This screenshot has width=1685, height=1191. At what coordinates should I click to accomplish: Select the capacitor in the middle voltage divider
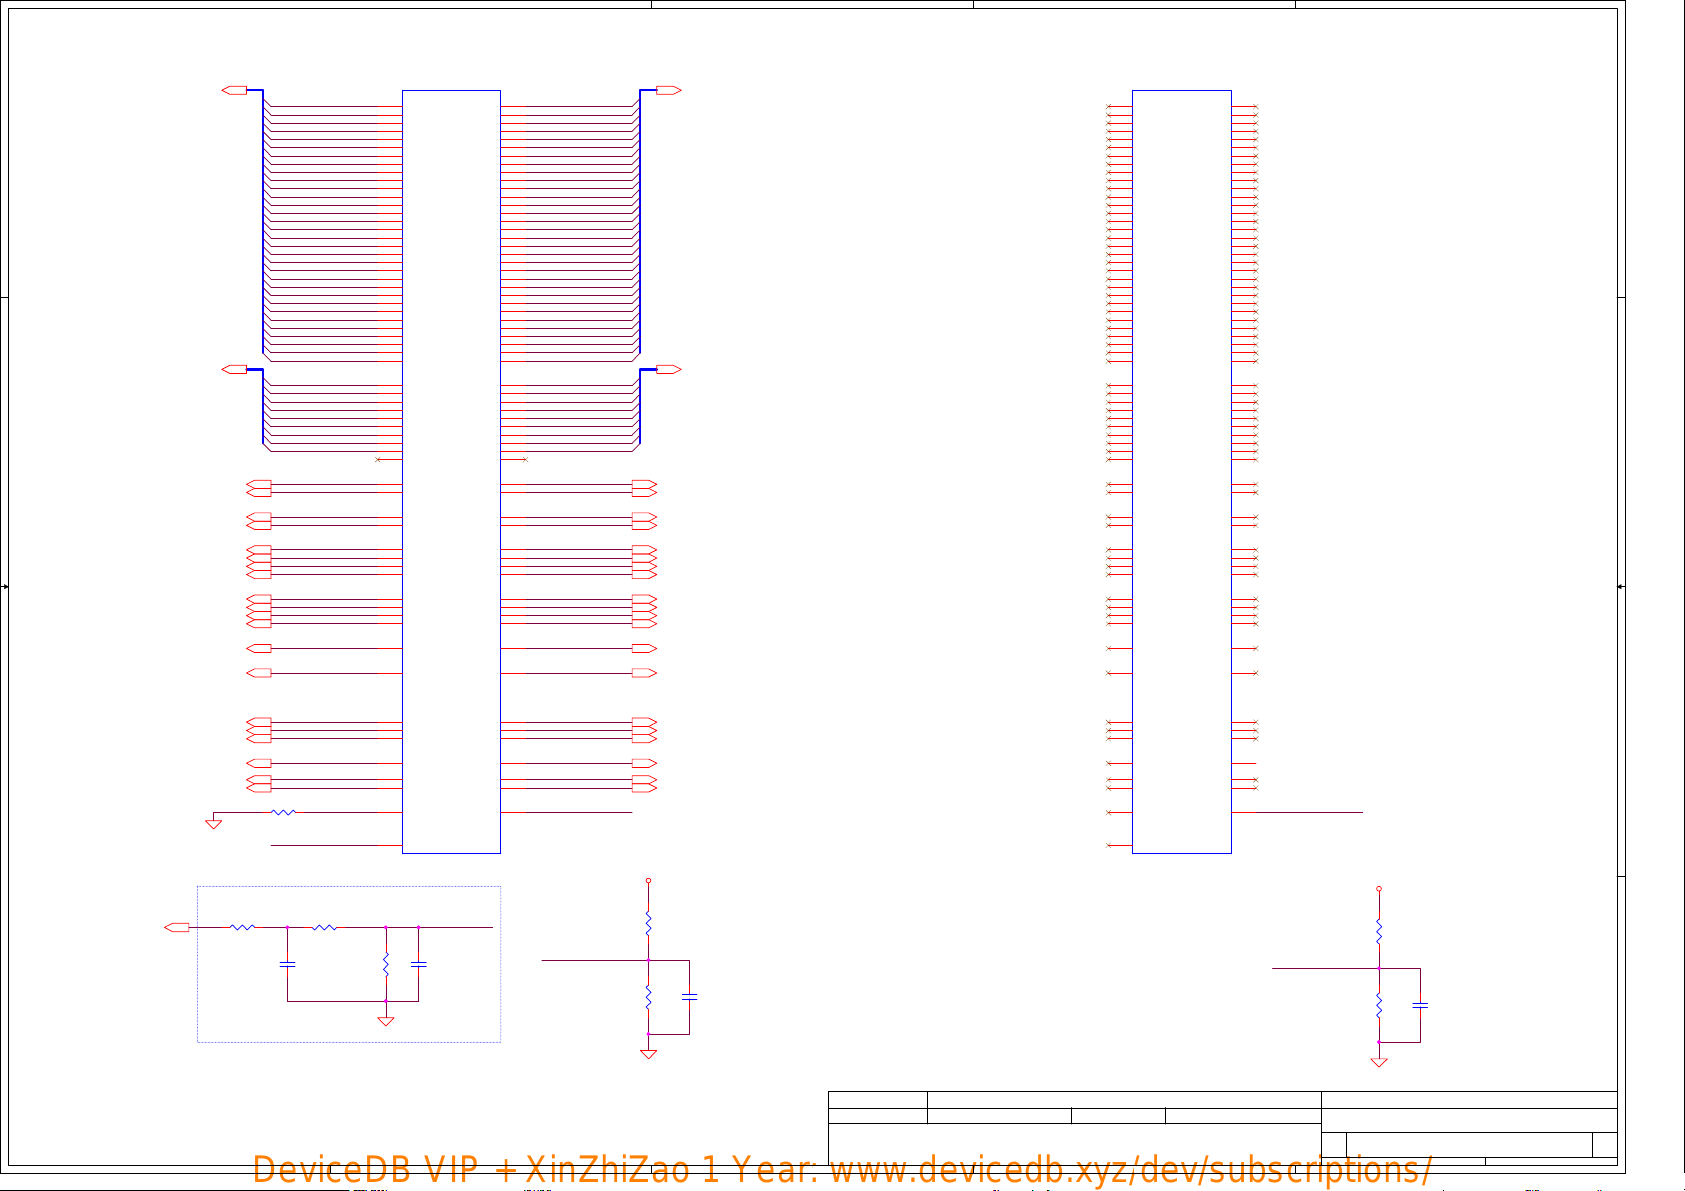click(x=689, y=997)
